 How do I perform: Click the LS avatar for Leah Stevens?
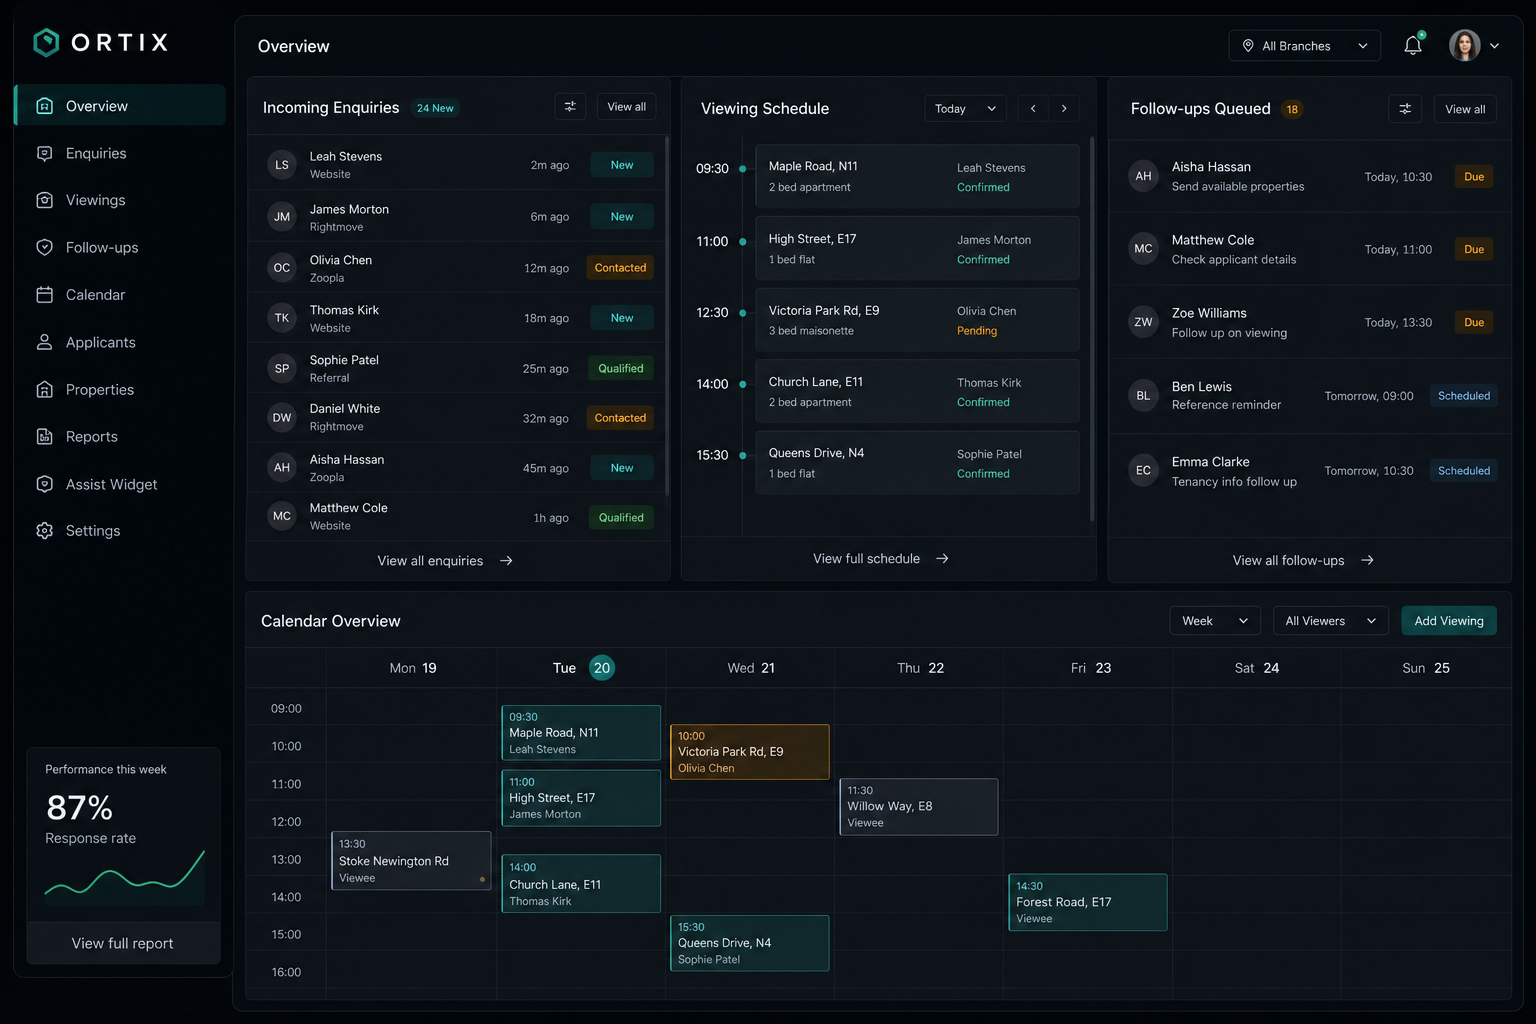(282, 165)
